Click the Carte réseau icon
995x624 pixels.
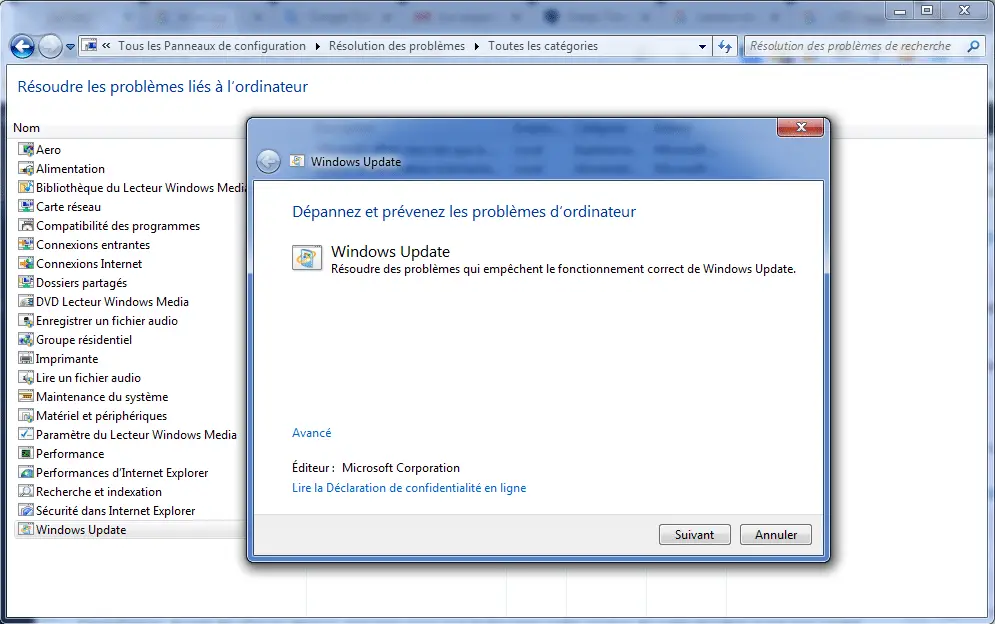(26, 207)
